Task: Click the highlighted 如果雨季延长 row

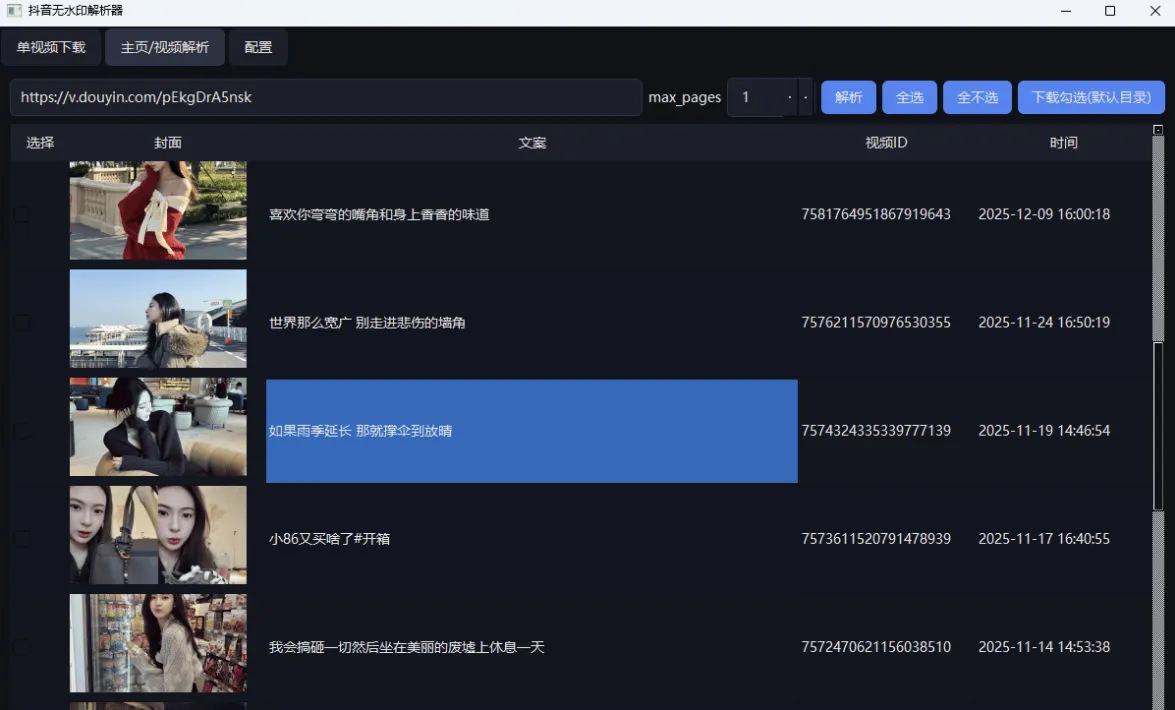Action: [x=530, y=430]
